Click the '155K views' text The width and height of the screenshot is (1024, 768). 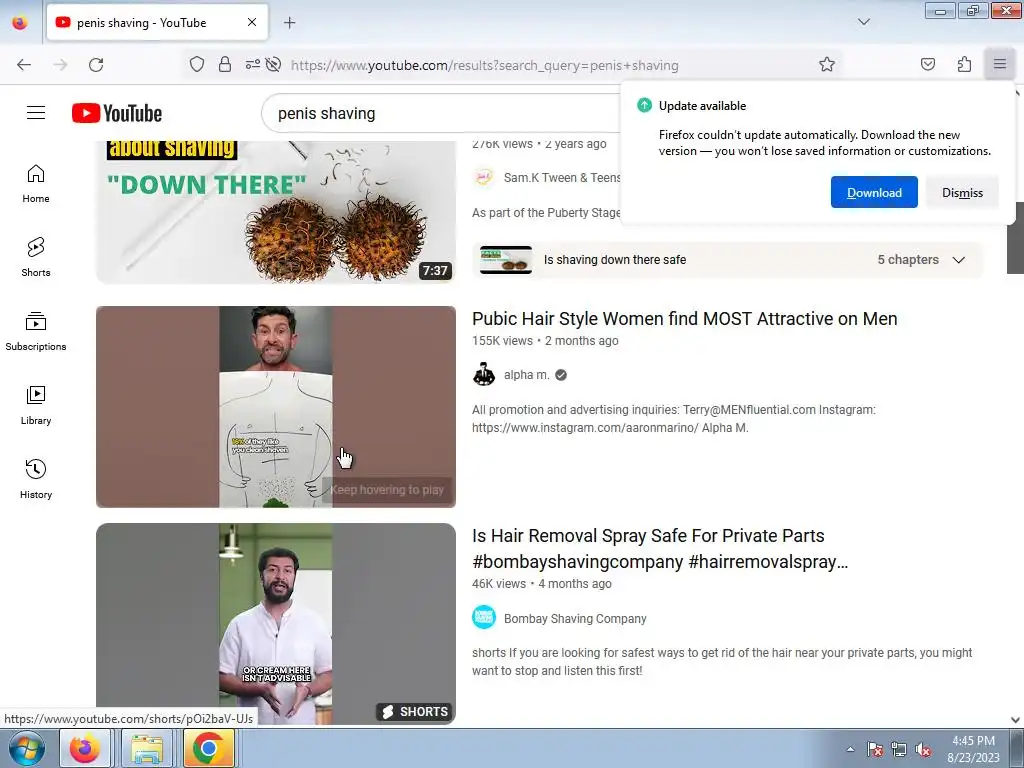coord(502,341)
